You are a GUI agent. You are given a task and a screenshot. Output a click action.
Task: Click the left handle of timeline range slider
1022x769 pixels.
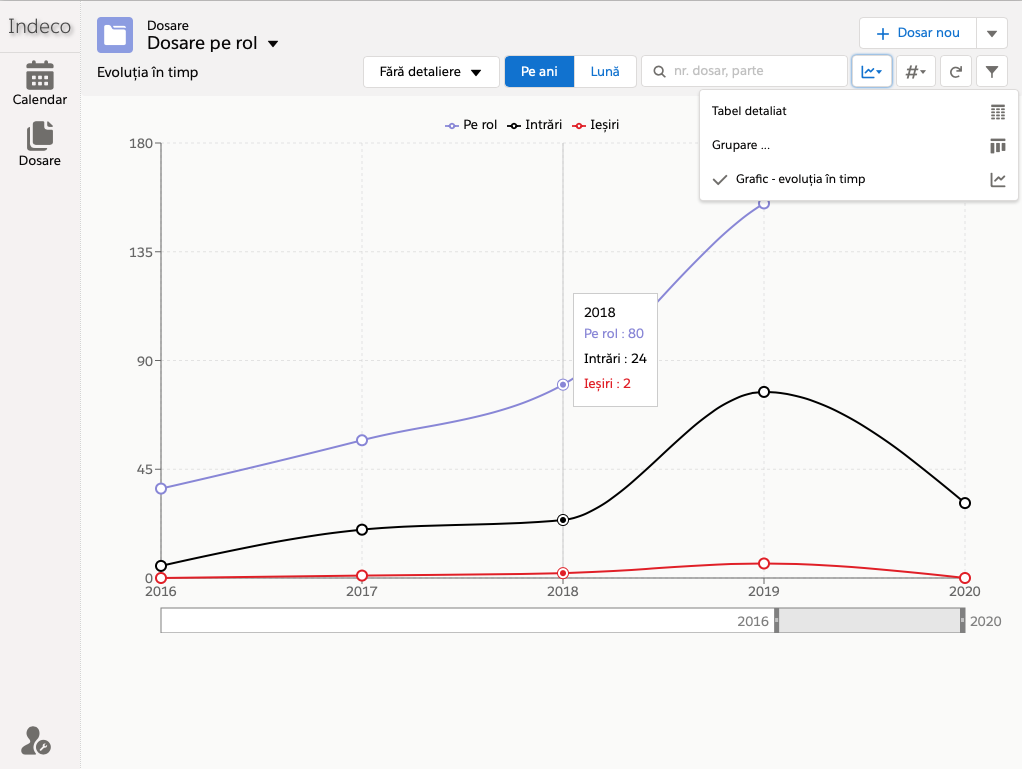(x=777, y=621)
